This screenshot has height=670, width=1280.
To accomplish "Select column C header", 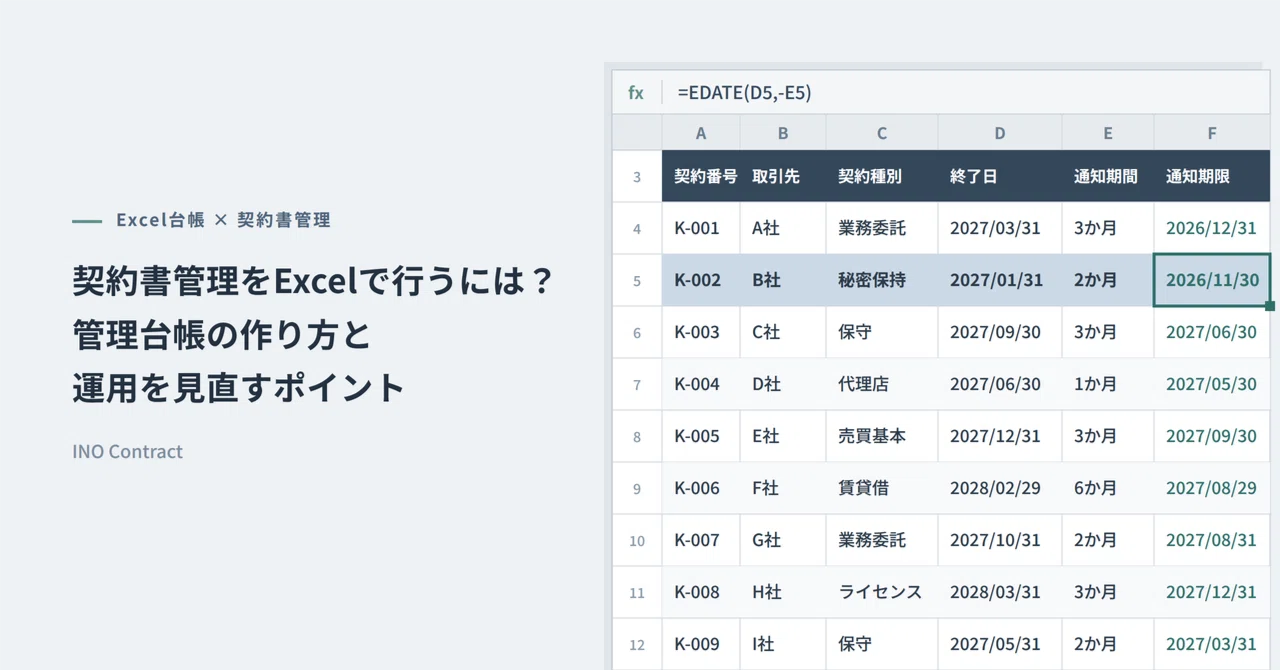I will tap(882, 133).
